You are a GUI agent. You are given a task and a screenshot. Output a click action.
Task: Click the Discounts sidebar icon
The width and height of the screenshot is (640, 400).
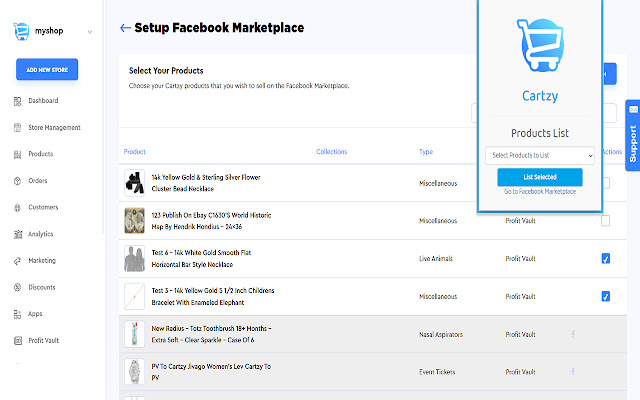click(18, 287)
